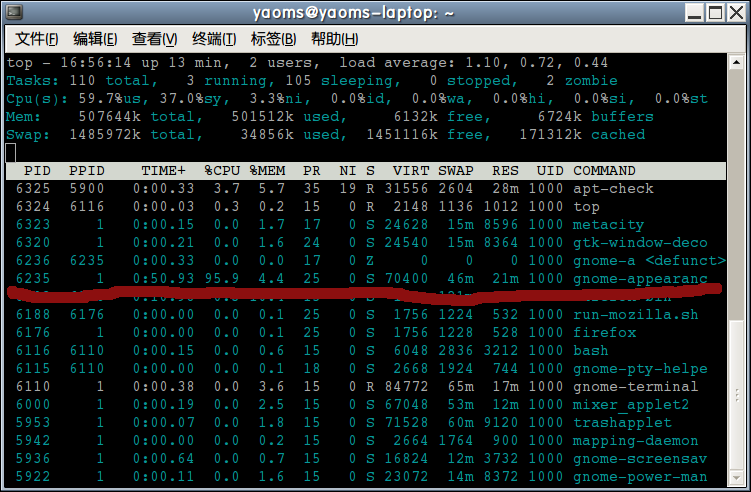Click the run-mozilla.sh process name

[x=636, y=315]
